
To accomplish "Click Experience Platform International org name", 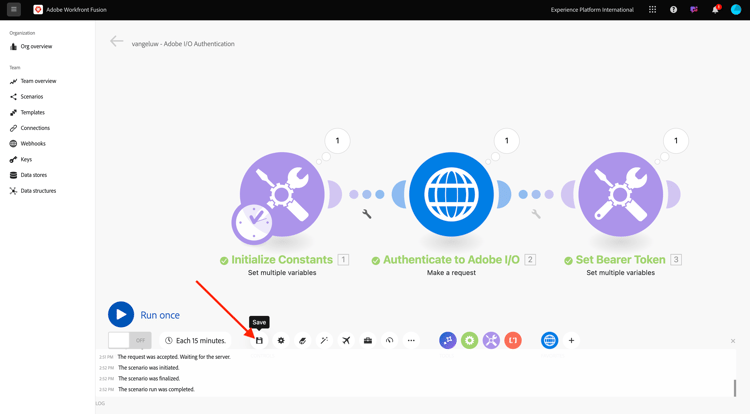I will (592, 10).
